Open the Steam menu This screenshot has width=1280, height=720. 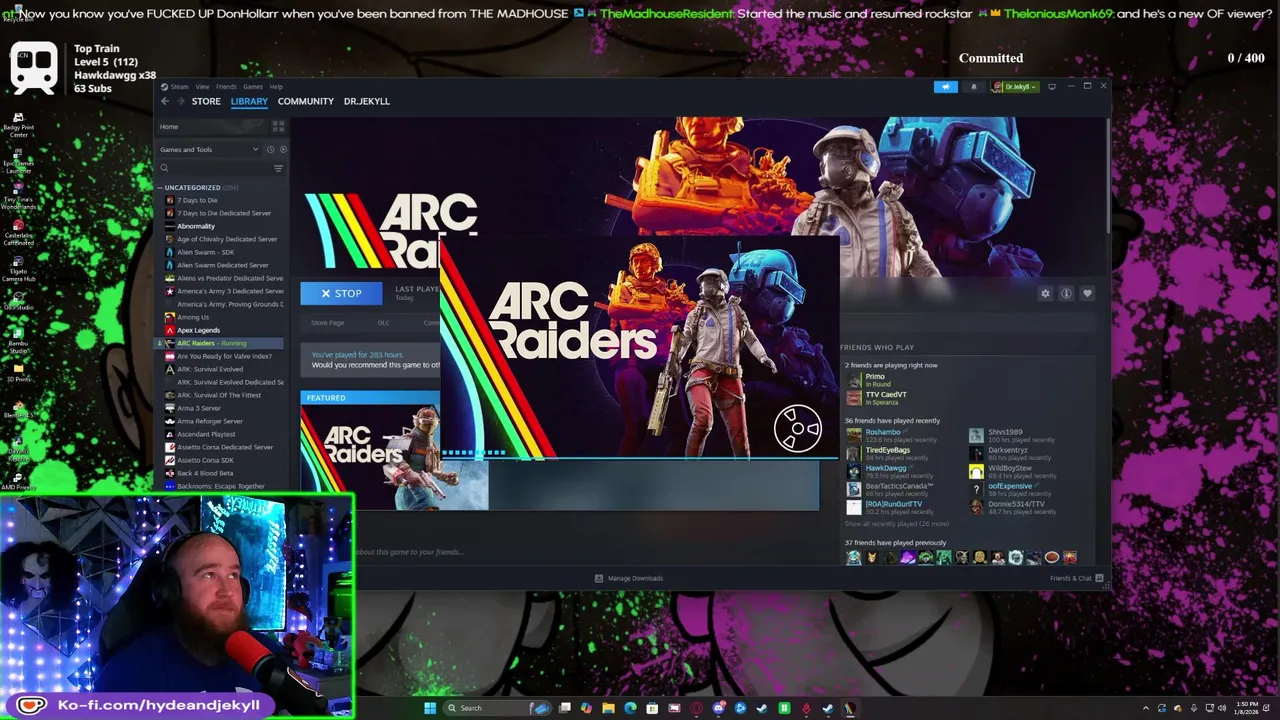180,87
